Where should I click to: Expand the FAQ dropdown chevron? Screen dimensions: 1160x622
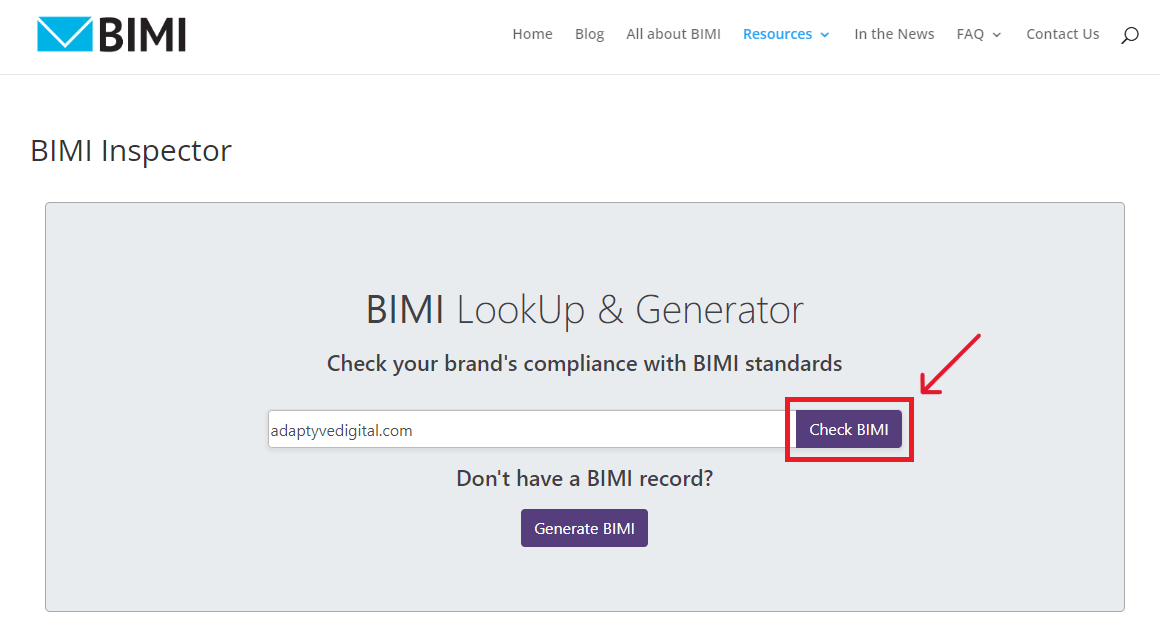[997, 35]
